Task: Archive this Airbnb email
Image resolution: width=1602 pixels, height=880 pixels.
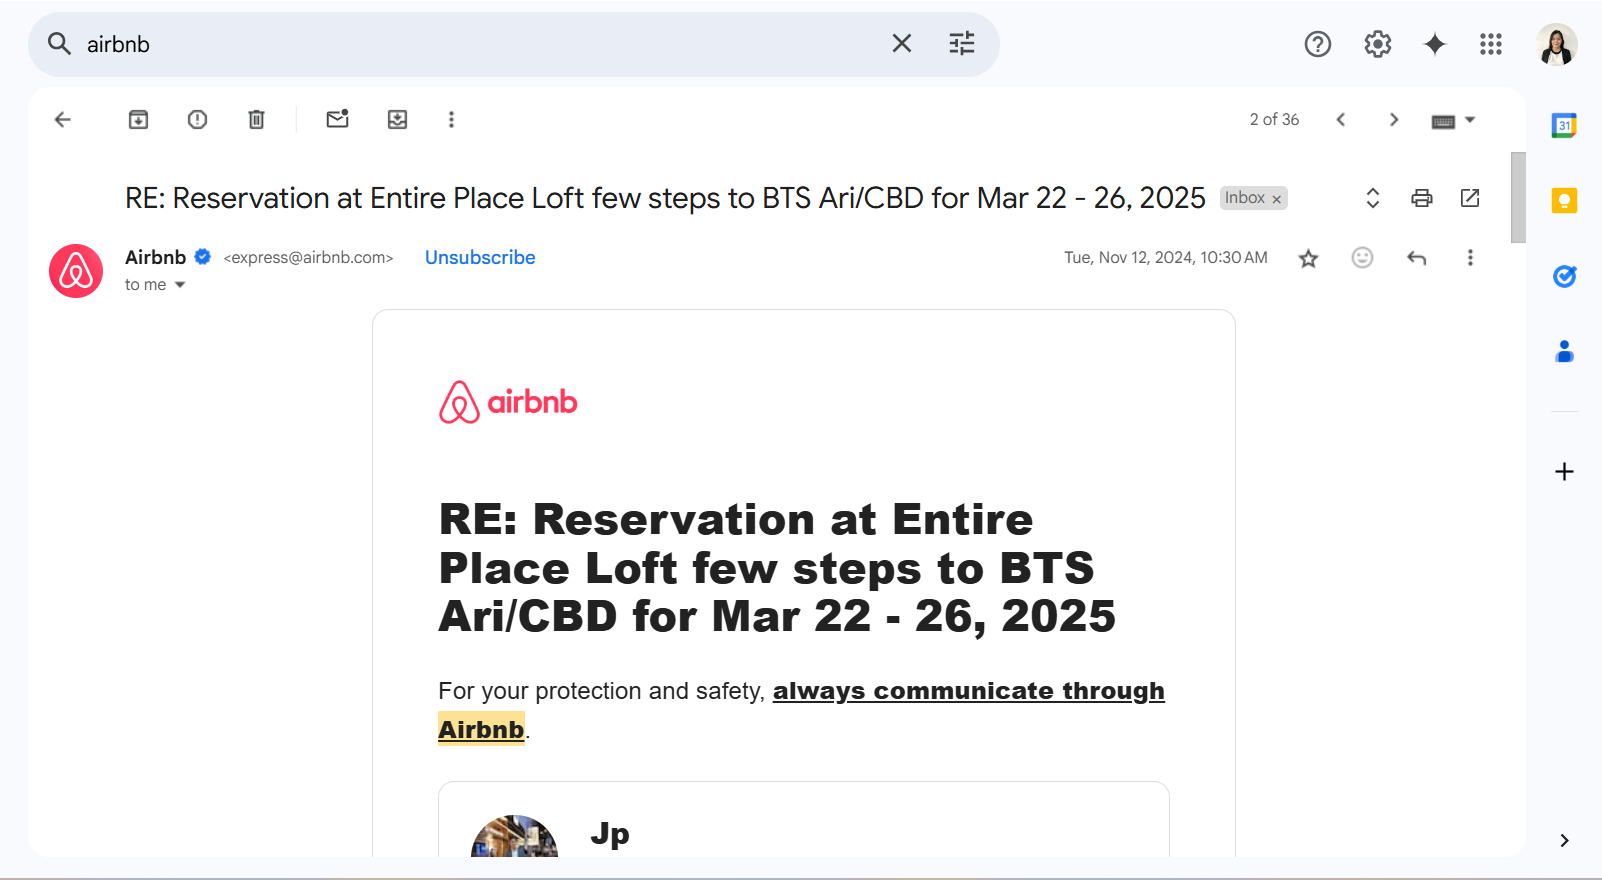Action: point(138,120)
